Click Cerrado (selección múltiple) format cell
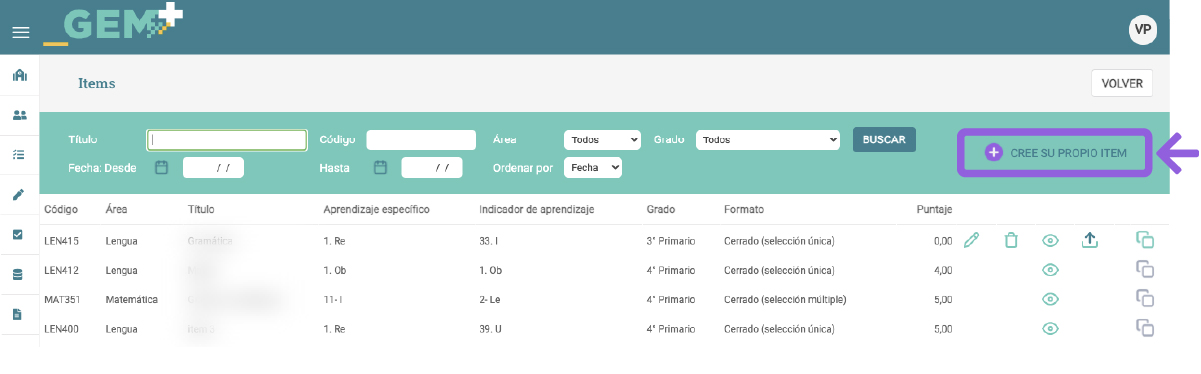The height and width of the screenshot is (374, 1201). (785, 299)
